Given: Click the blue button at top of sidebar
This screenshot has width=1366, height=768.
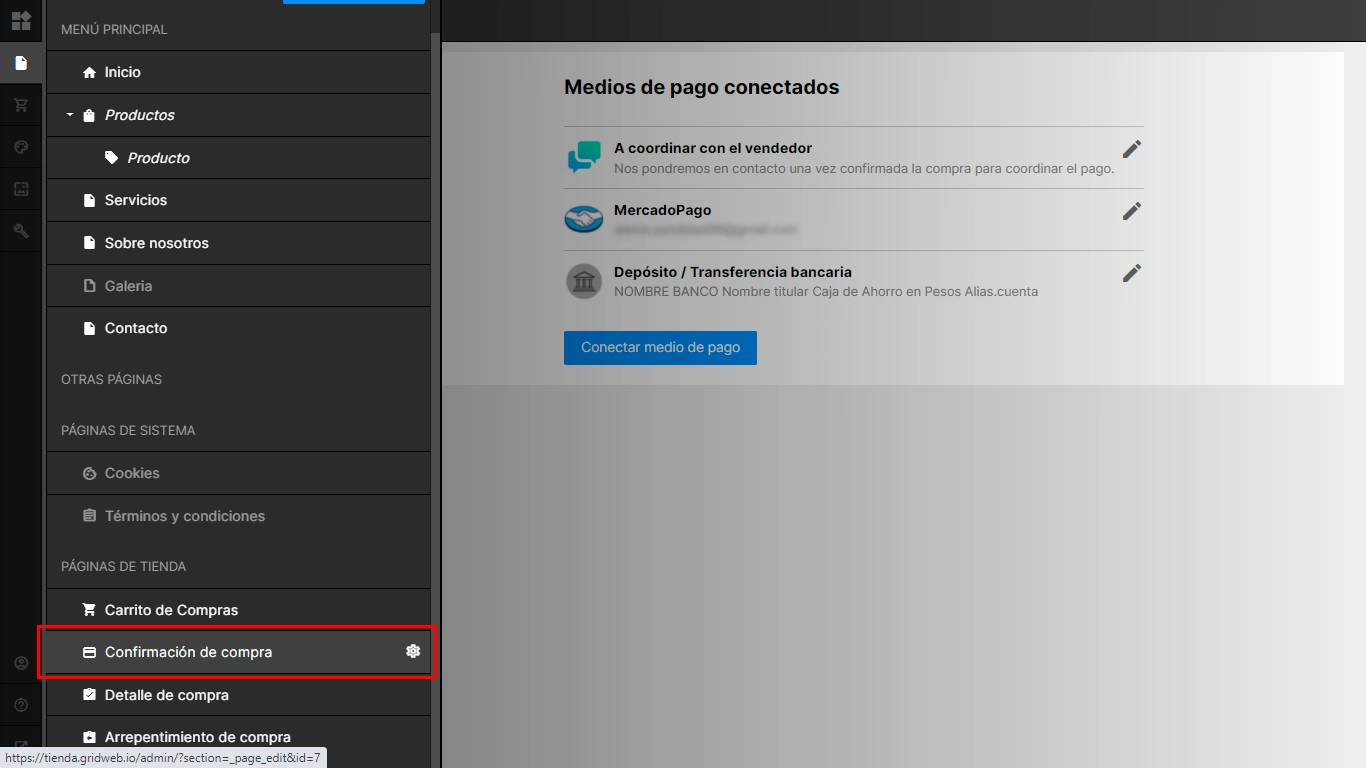Looking at the screenshot, I should 354,2.
